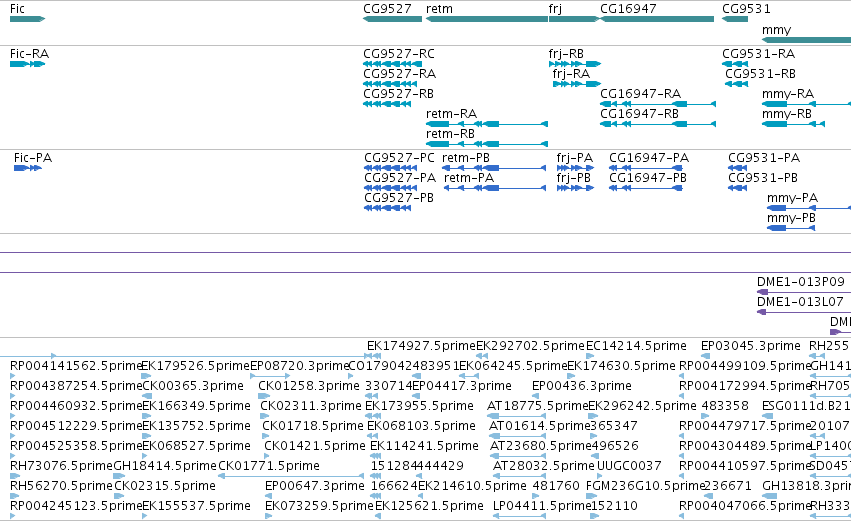Click EST EP08720.3prime
The height and width of the screenshot is (521, 851).
pyautogui.click(x=300, y=366)
